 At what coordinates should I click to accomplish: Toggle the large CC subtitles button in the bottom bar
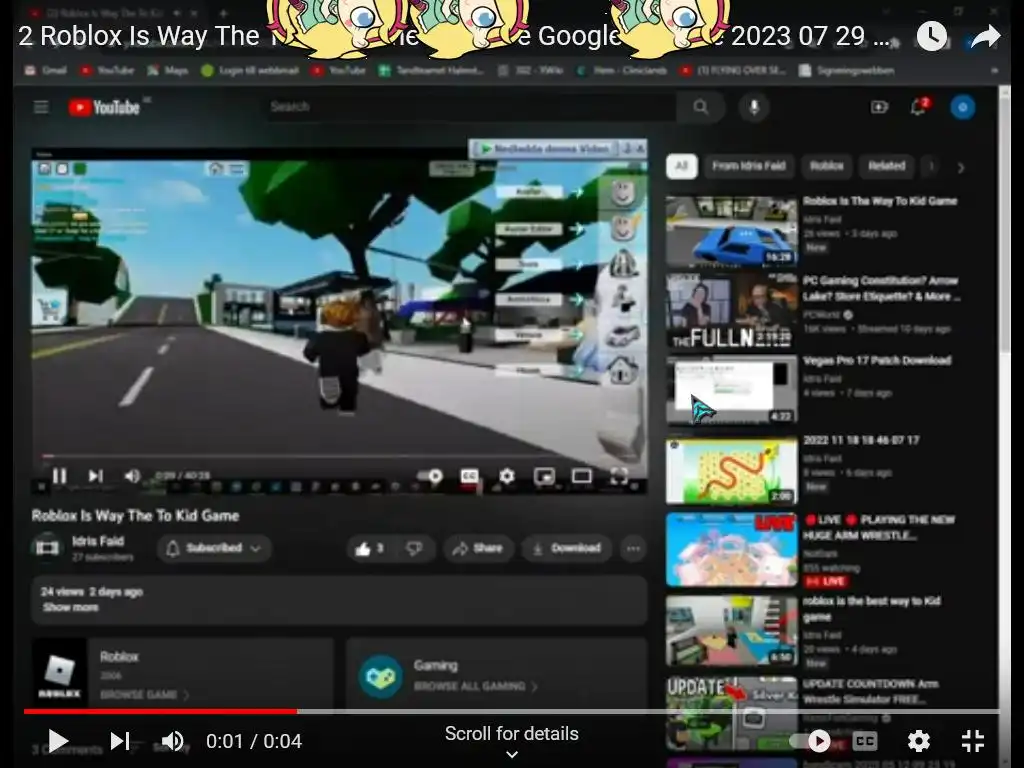[865, 741]
